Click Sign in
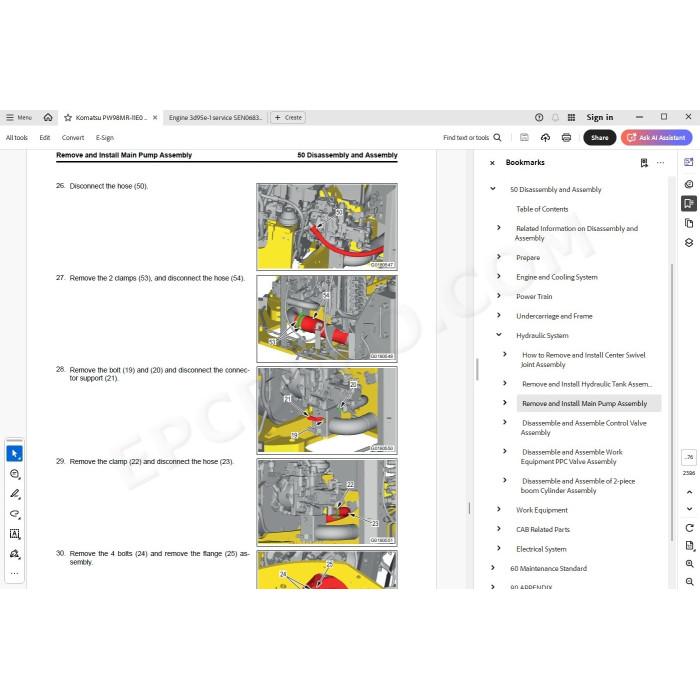 [x=600, y=117]
